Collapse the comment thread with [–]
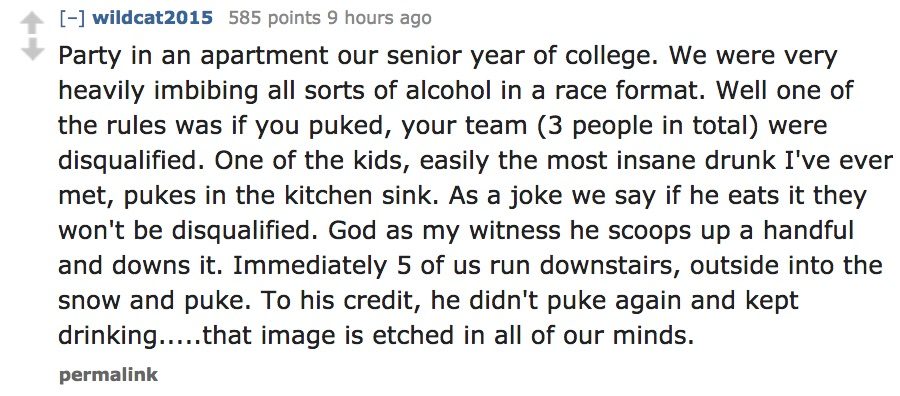Screen dimensions: 900x396 click(72, 18)
